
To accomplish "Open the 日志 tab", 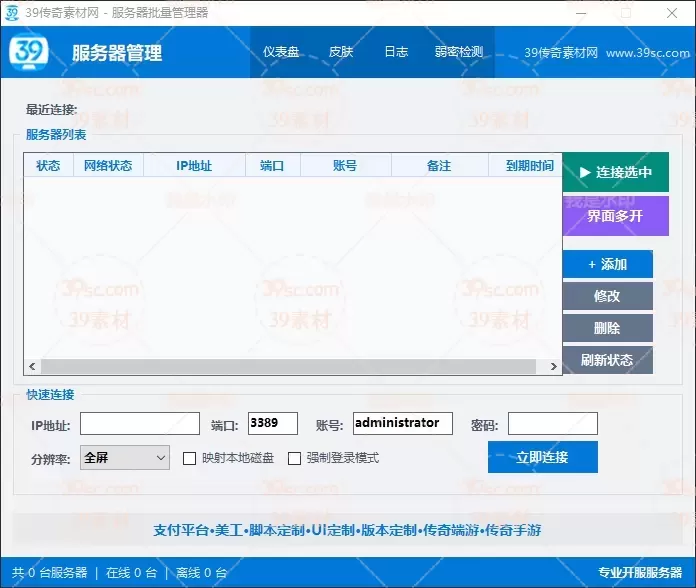I will (396, 52).
